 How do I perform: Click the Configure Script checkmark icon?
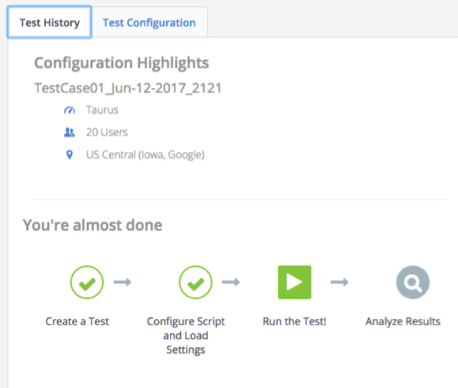click(x=195, y=282)
